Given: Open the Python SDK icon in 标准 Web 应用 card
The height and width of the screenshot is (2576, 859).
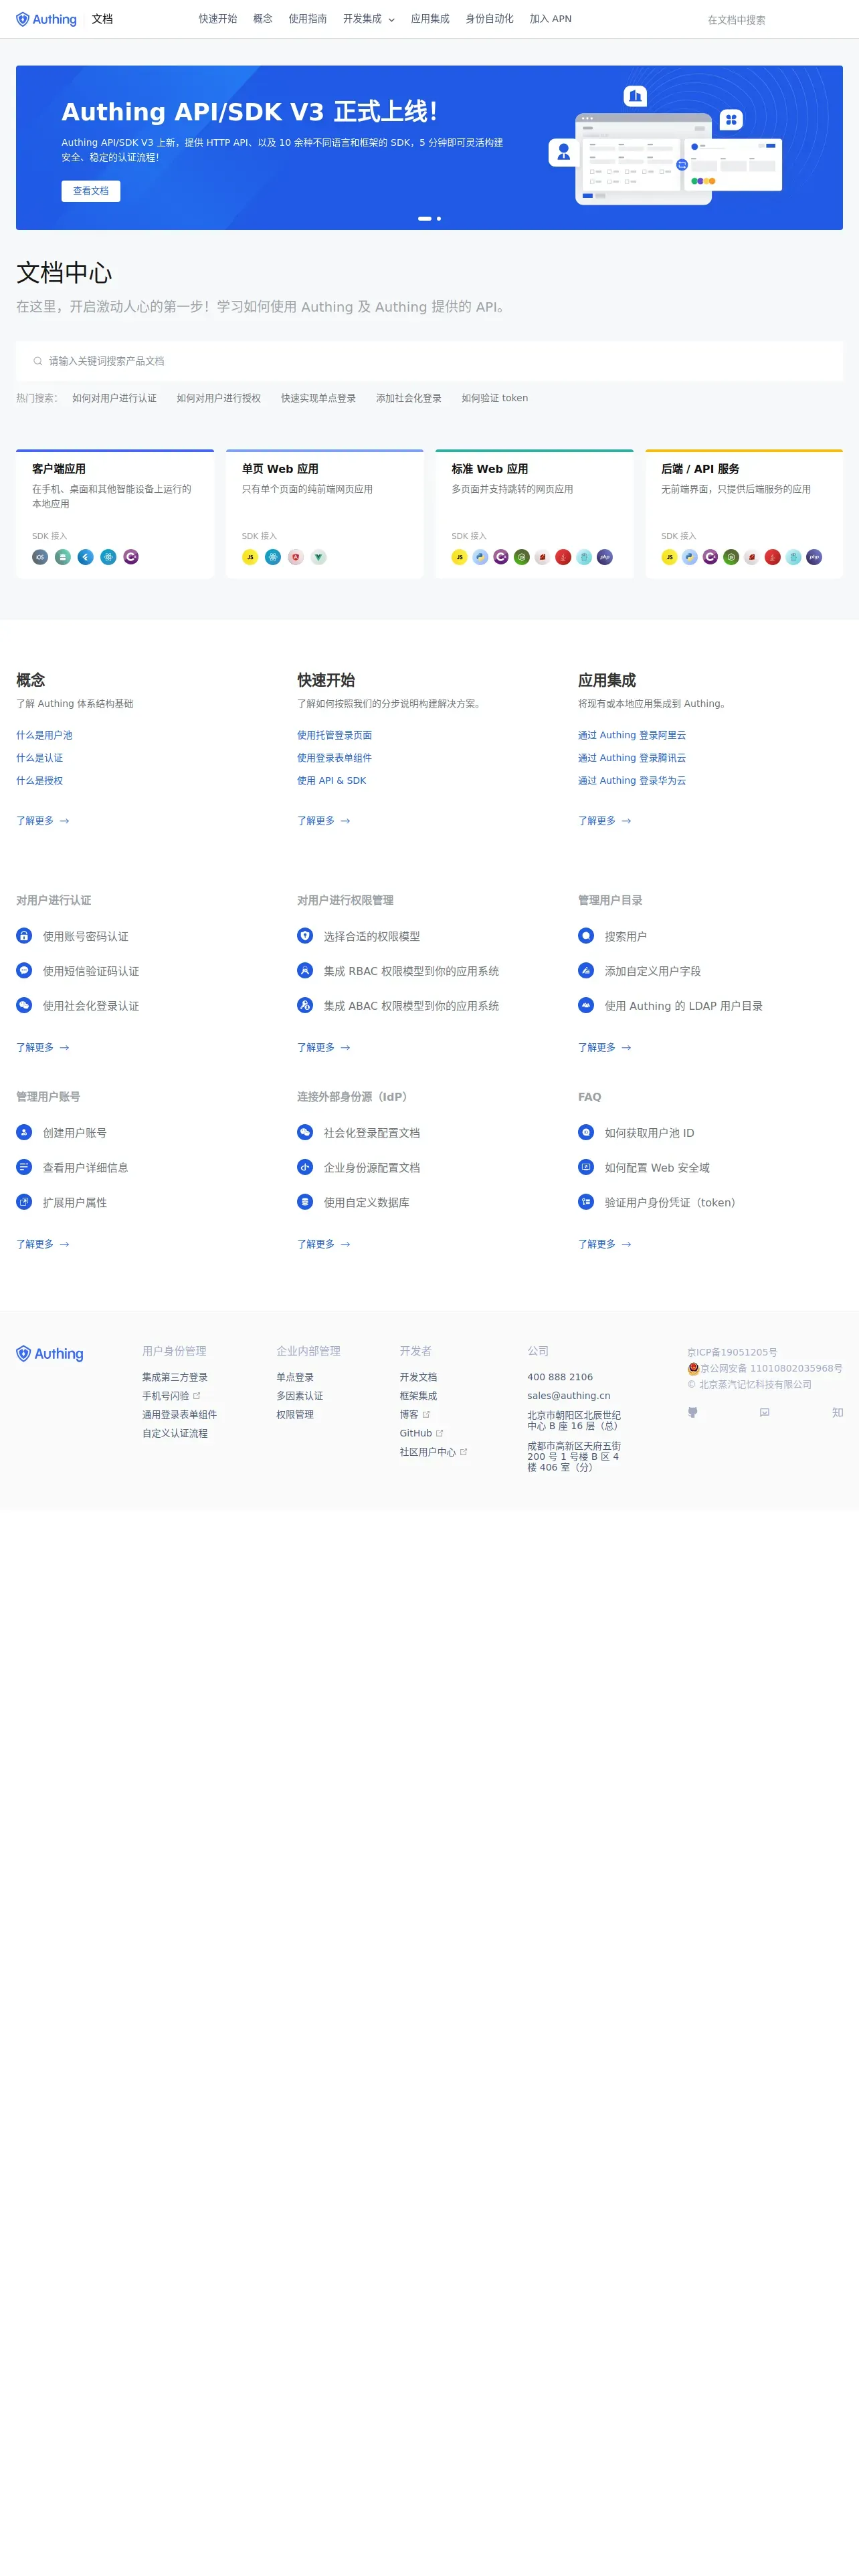Looking at the screenshot, I should [480, 557].
